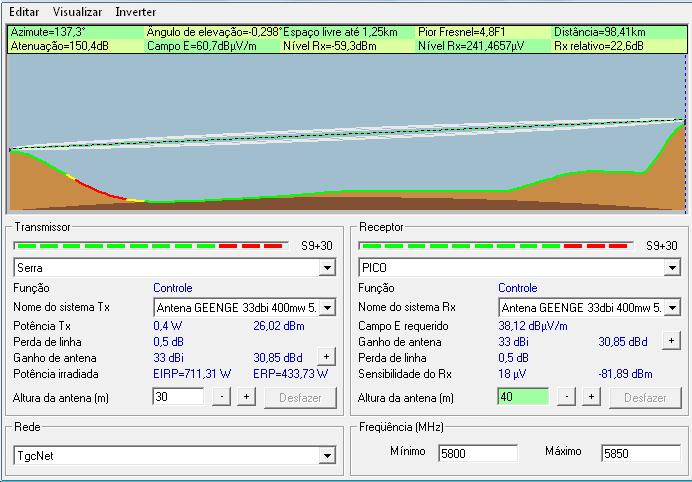The image size is (692, 482).
Task: Decrease receiver antenna height with minus button
Action: click(566, 397)
